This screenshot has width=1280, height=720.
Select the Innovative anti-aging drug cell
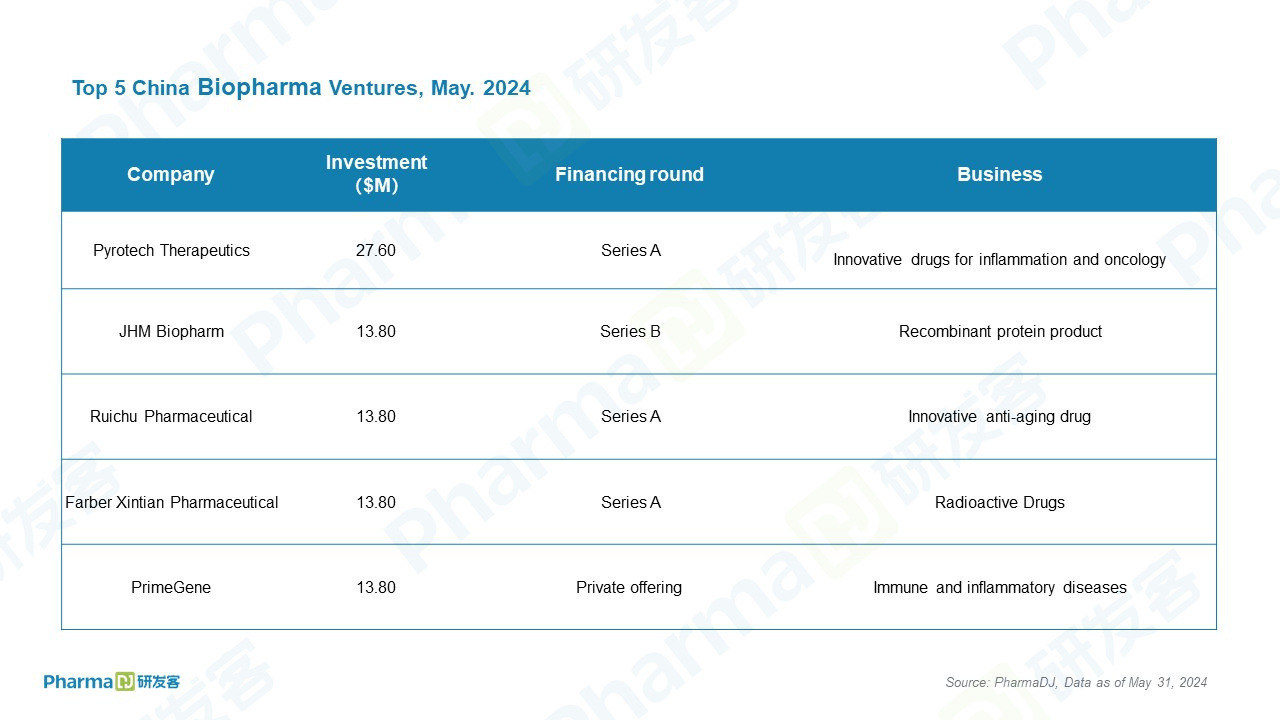point(999,416)
